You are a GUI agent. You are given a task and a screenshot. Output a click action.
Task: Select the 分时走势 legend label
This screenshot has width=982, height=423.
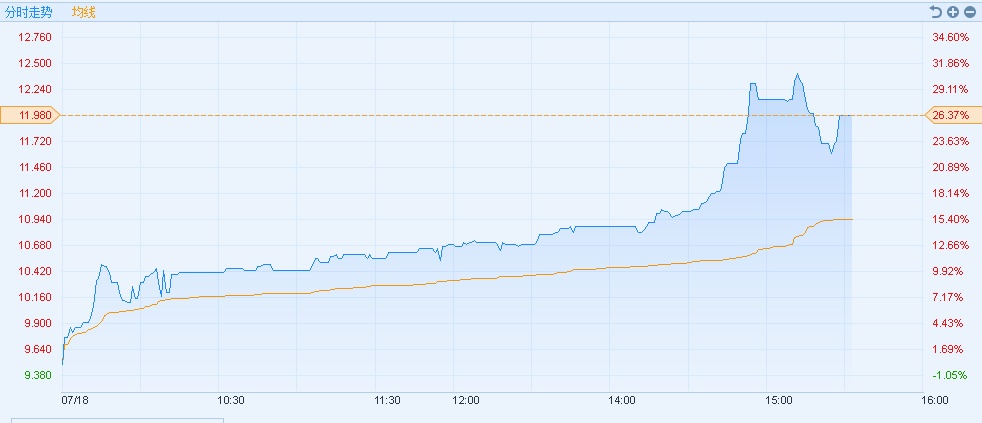[29, 12]
